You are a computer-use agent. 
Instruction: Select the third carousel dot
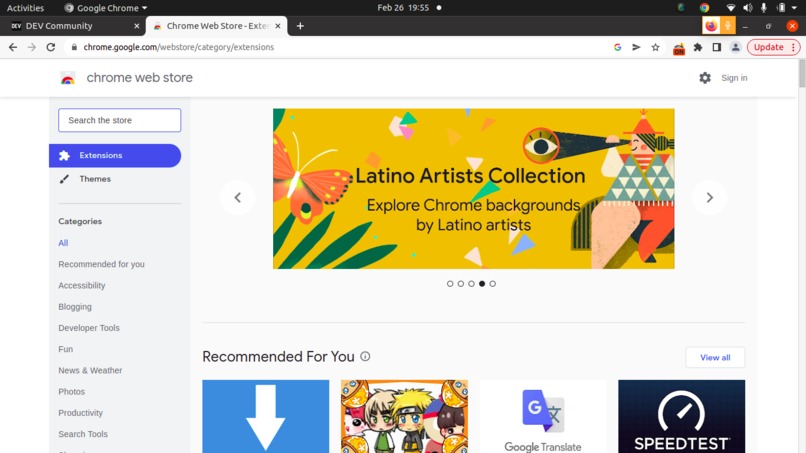click(x=471, y=284)
